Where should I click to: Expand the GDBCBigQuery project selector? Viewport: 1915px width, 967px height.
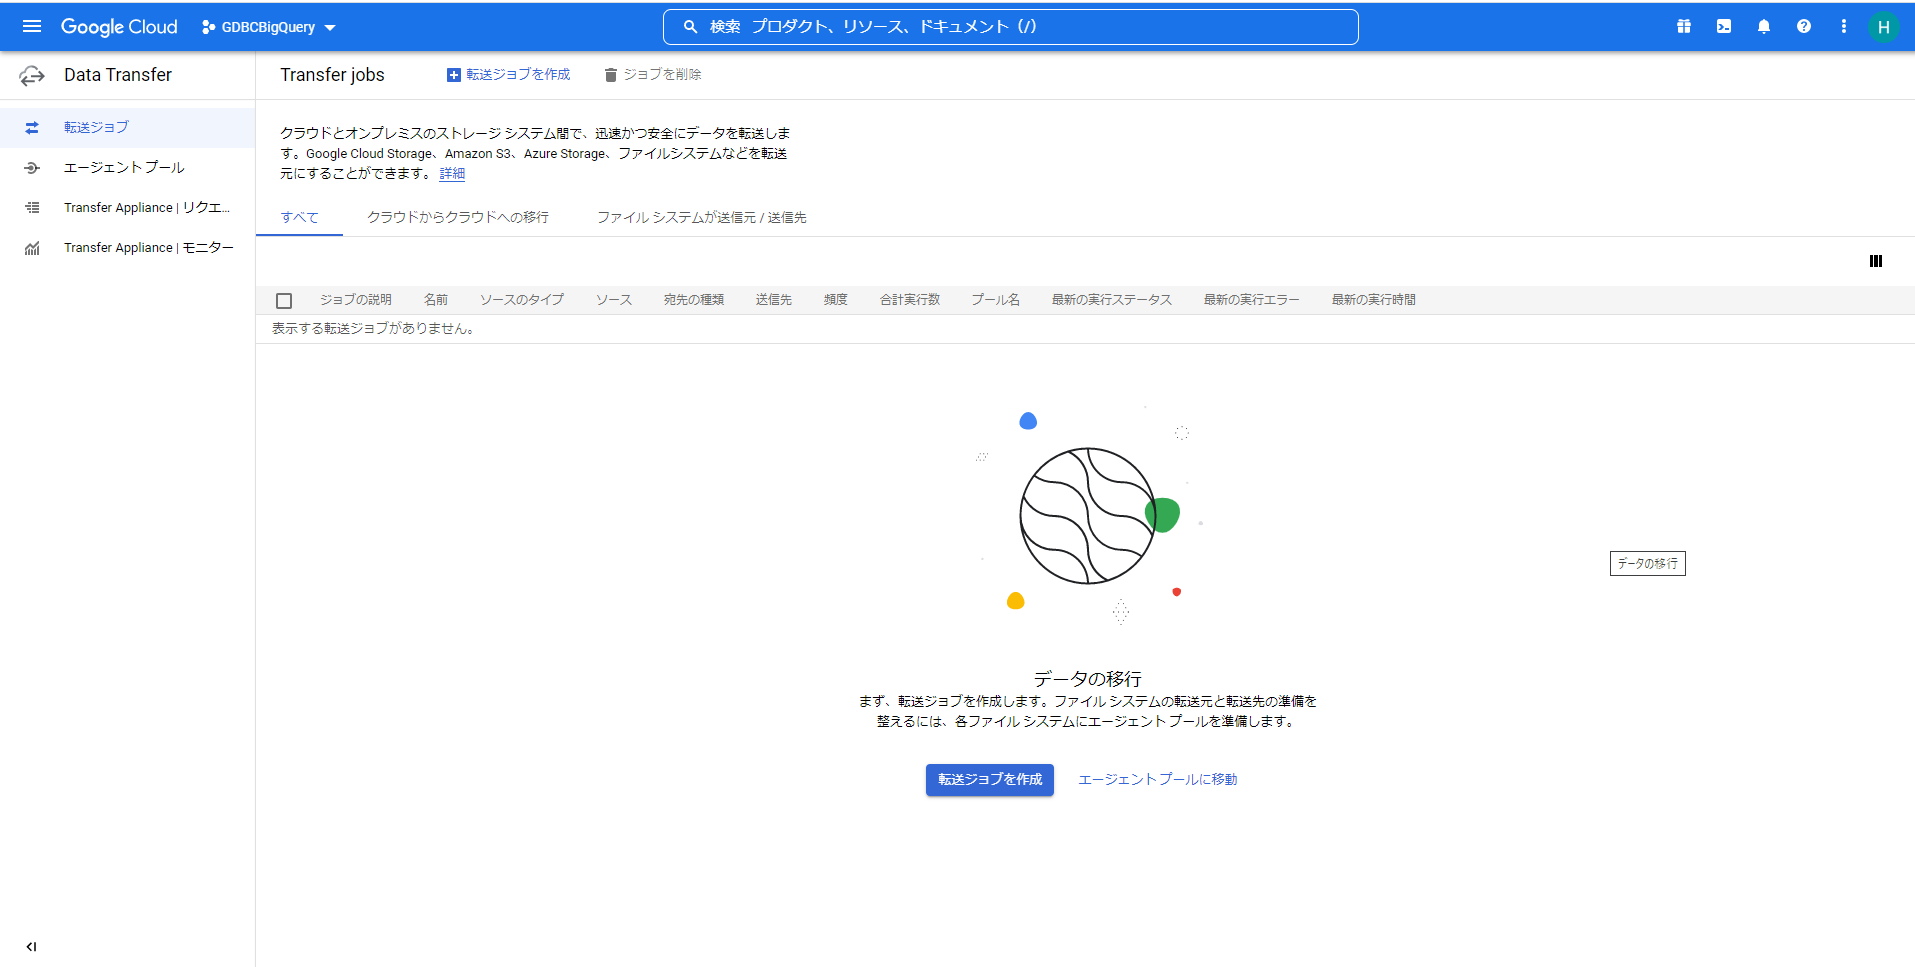(269, 27)
